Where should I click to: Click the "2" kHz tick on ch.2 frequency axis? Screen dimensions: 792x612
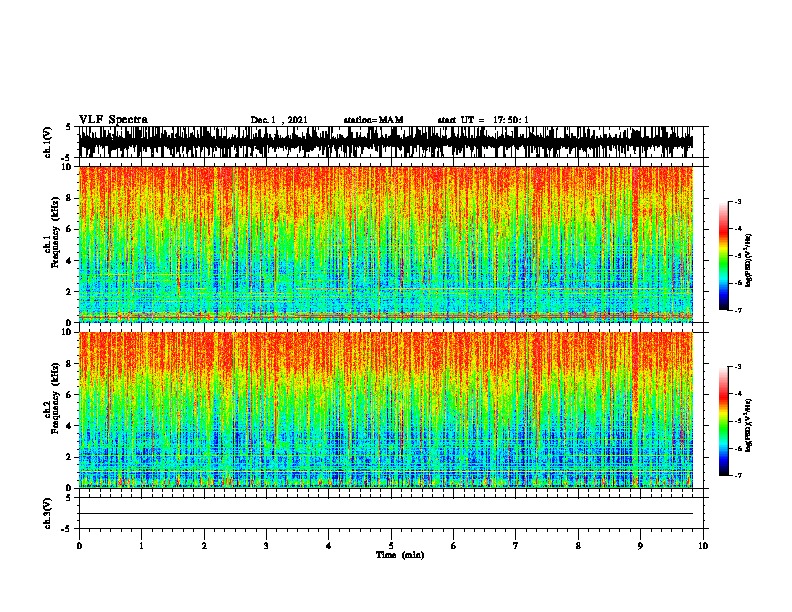tap(69, 457)
